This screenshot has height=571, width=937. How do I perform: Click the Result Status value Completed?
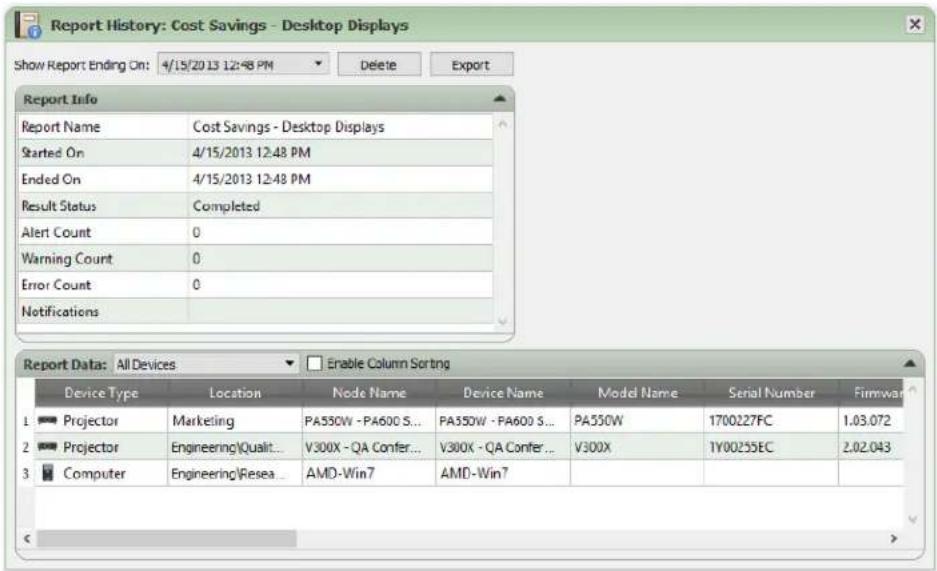226,206
